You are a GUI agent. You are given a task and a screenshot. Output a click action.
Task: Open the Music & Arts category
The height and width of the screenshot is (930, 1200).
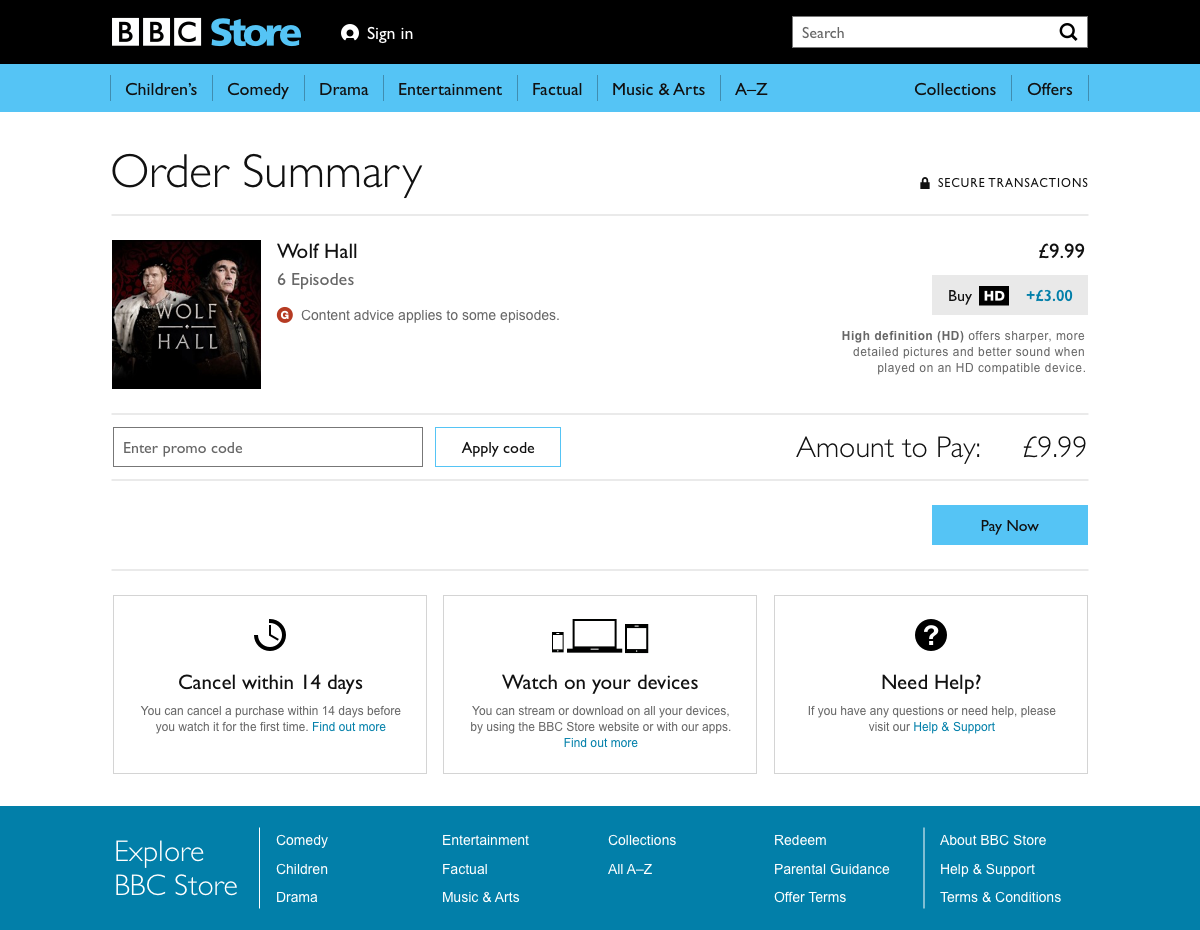[659, 89]
